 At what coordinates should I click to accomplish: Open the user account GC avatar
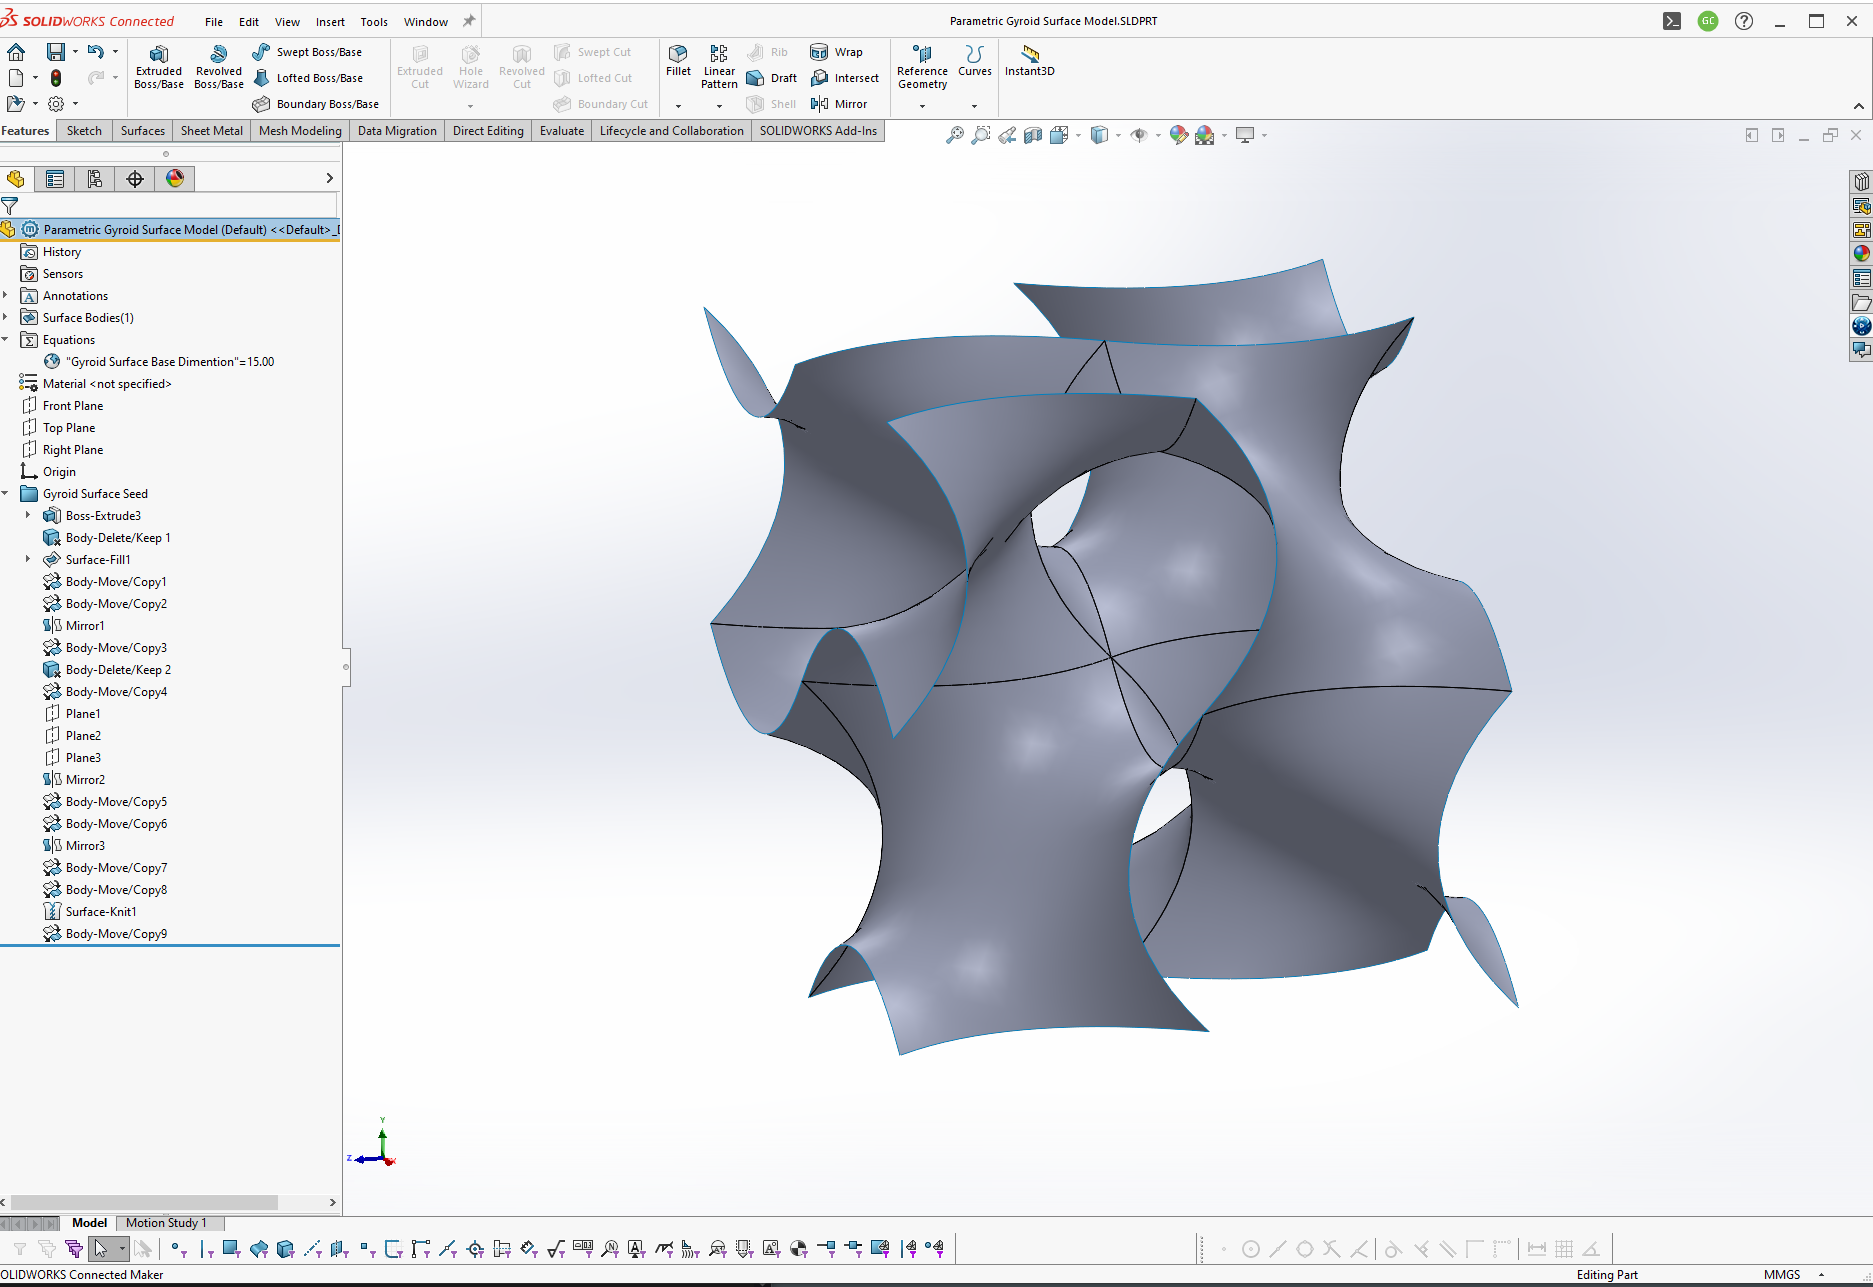pos(1708,21)
